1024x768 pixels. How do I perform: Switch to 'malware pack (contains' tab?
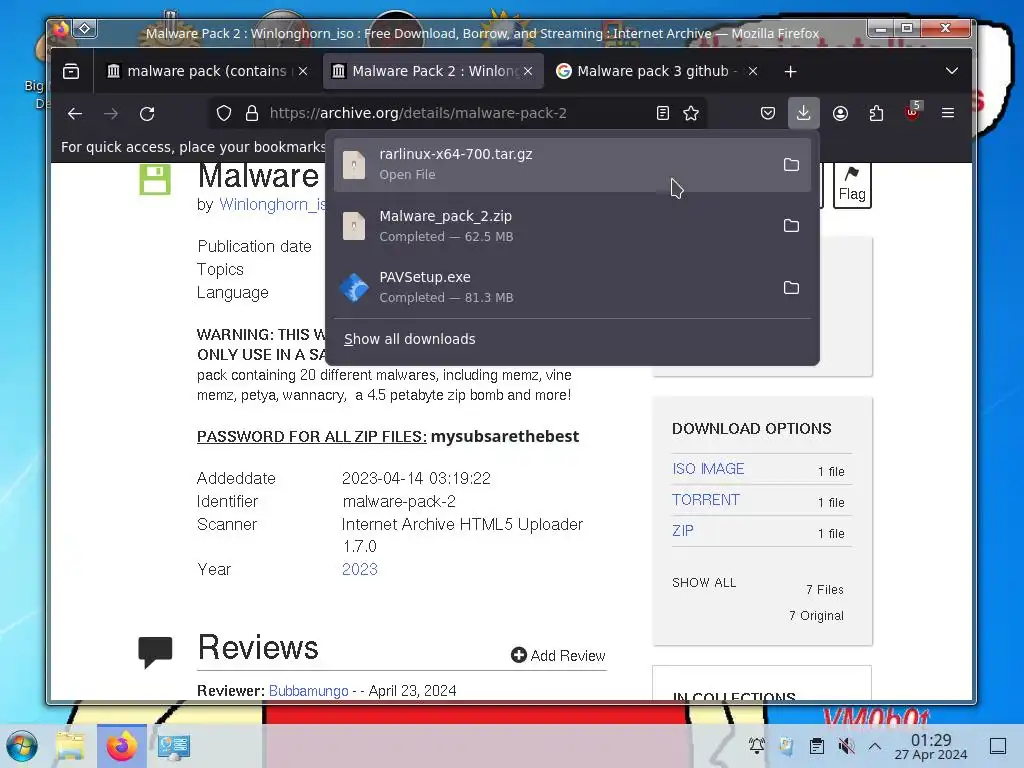coord(206,71)
